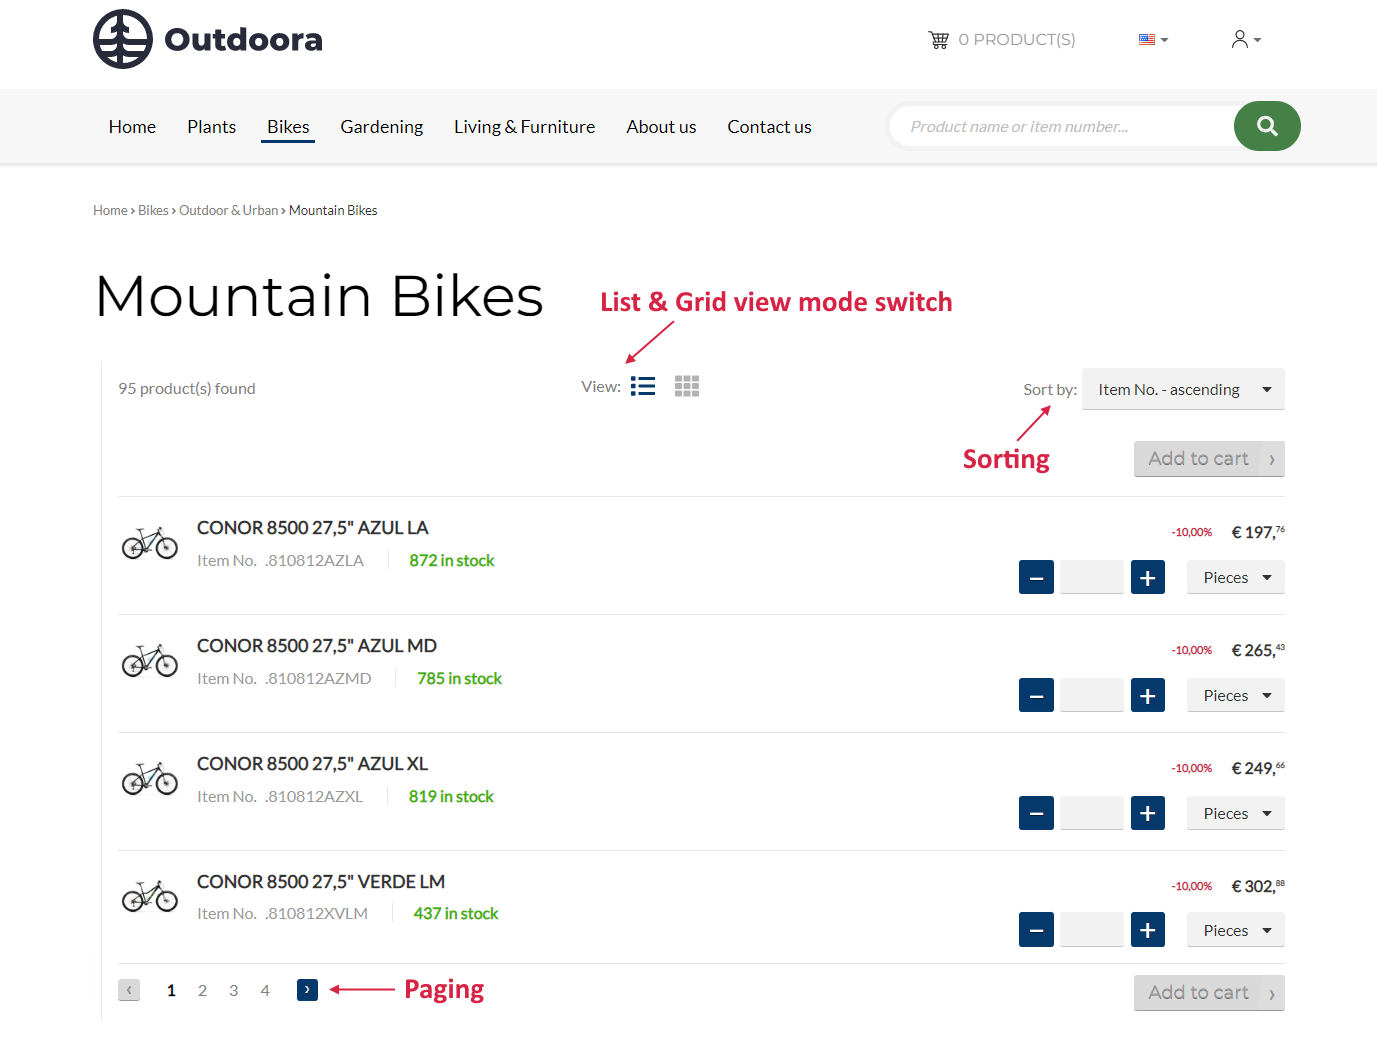
Task: Click the product search input field
Action: click(x=1060, y=126)
